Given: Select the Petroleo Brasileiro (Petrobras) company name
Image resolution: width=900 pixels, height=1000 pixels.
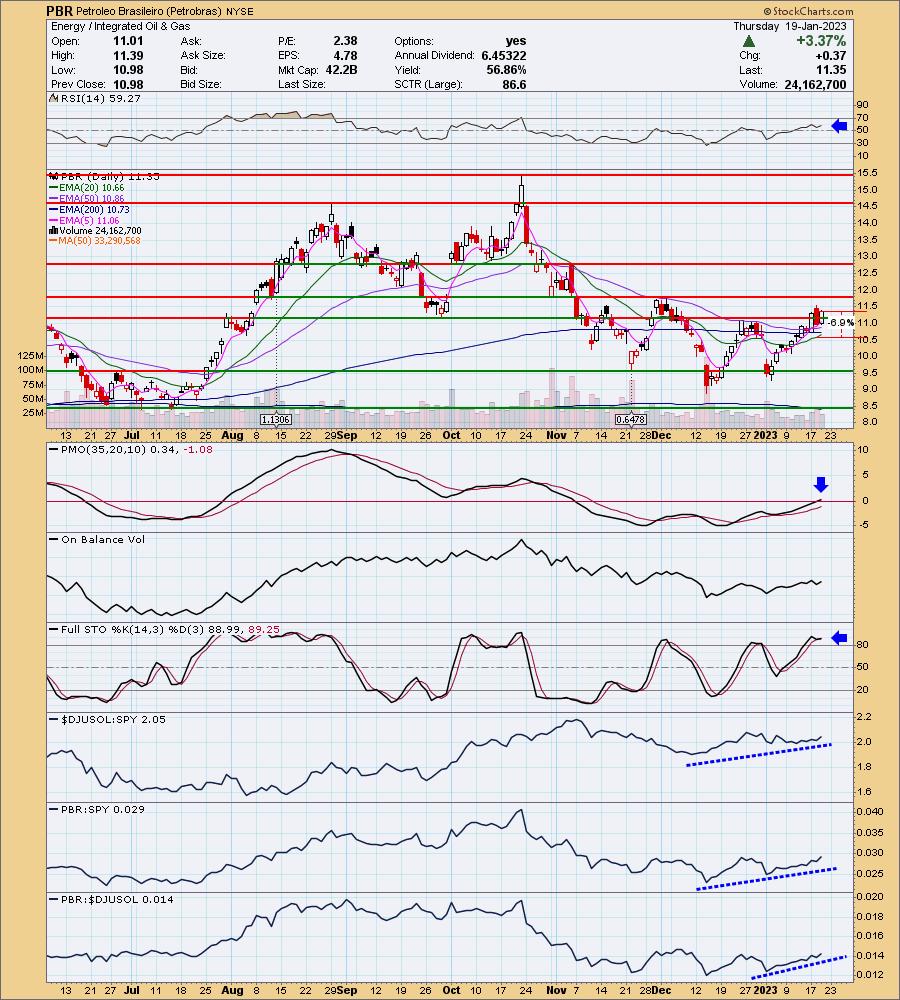Looking at the screenshot, I should coord(149,11).
